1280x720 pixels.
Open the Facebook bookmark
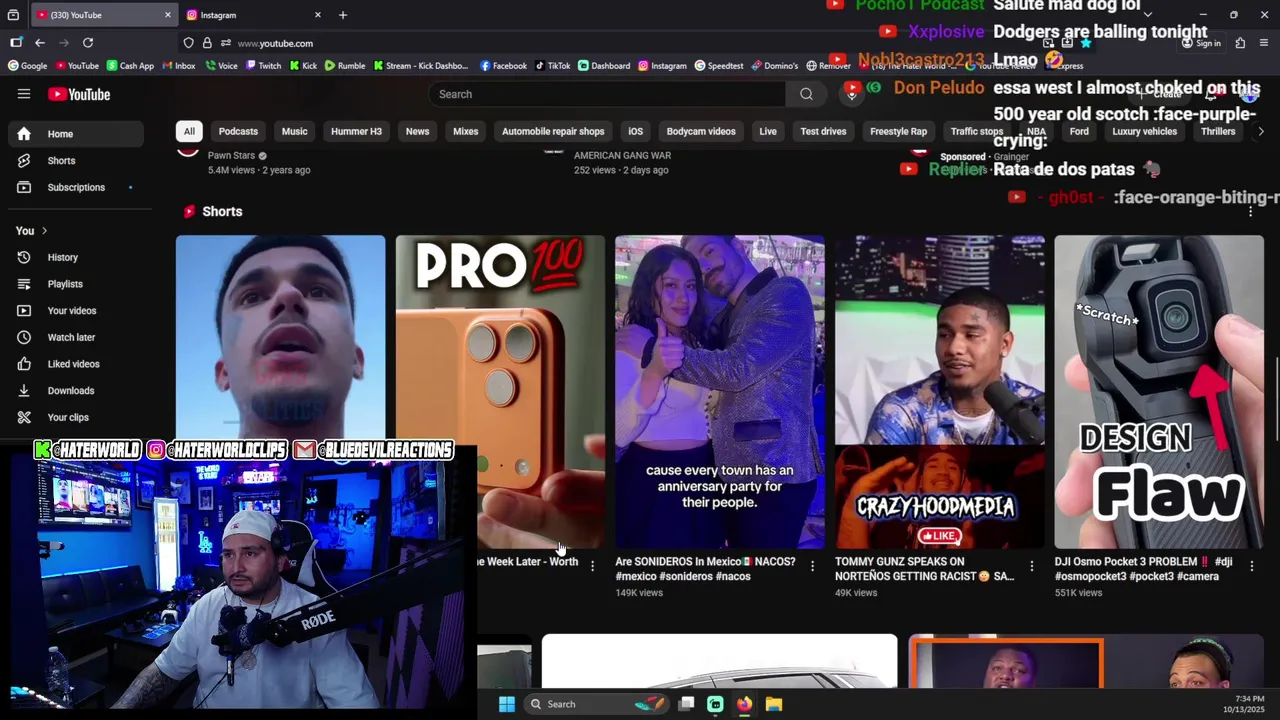tap(503, 66)
